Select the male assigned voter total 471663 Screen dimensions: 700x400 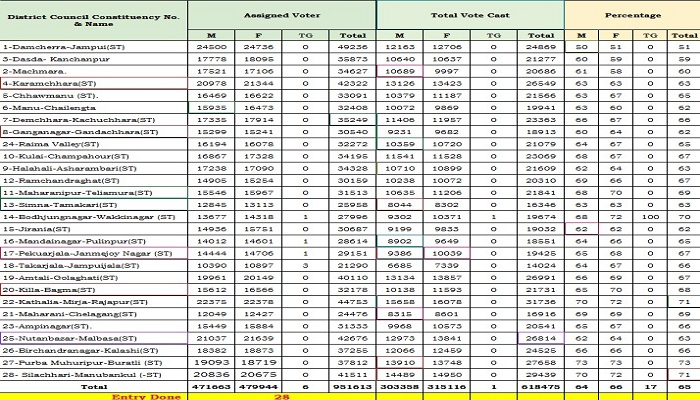212,384
